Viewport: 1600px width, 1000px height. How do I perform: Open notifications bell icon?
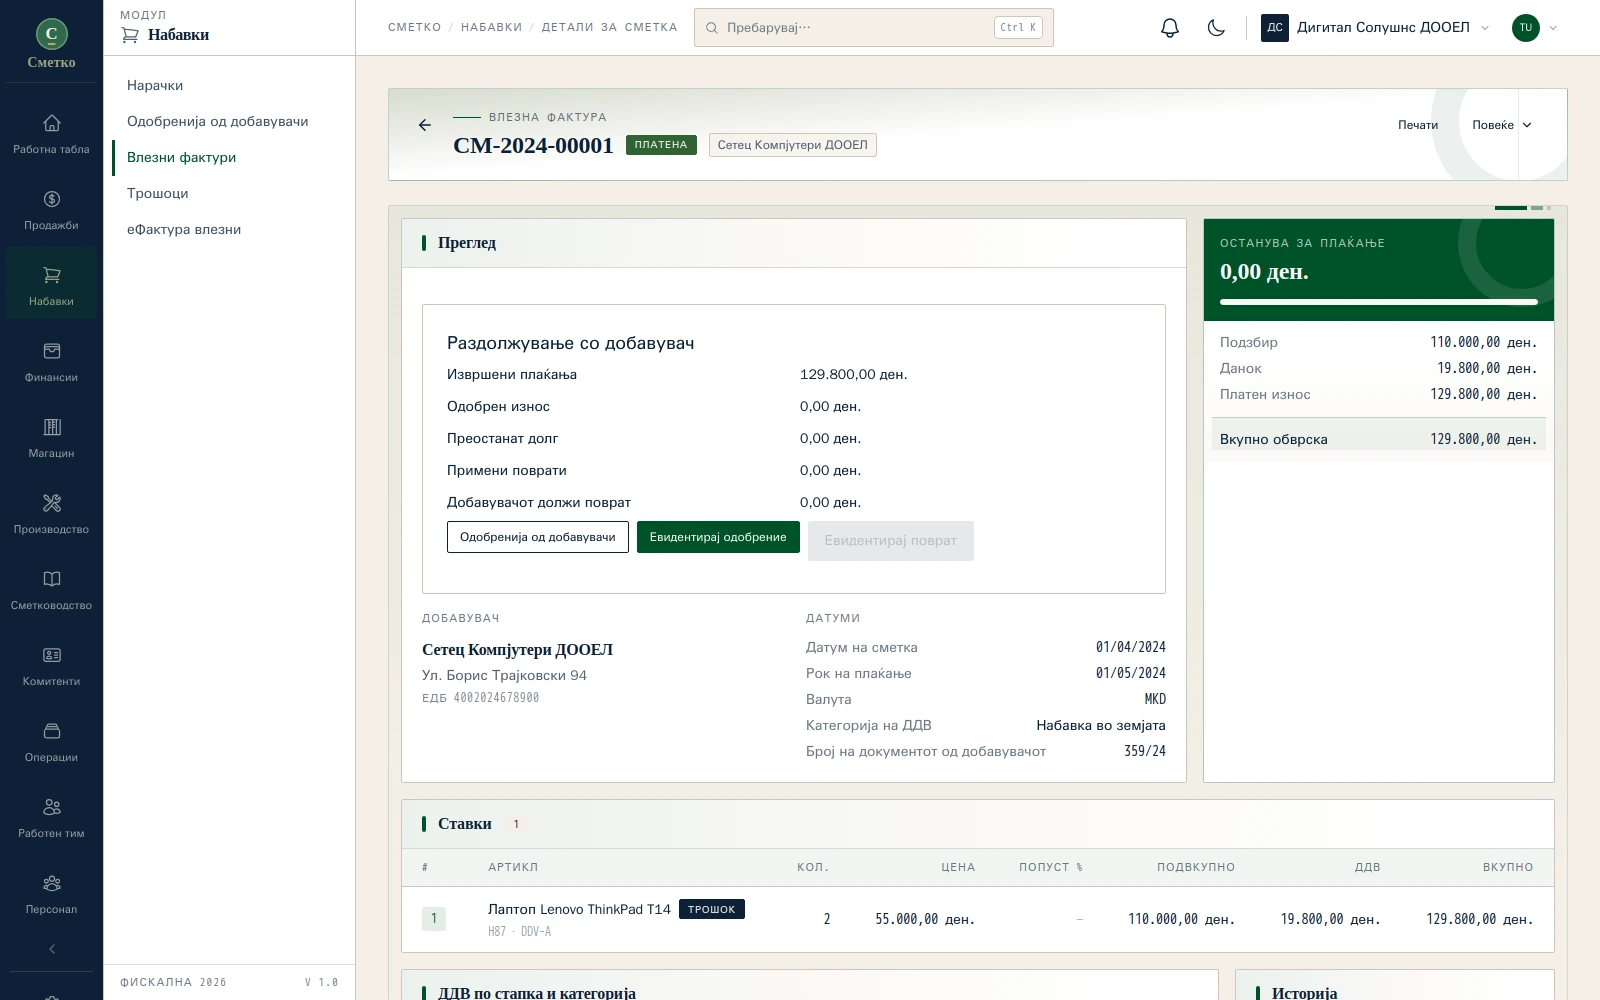tap(1170, 28)
